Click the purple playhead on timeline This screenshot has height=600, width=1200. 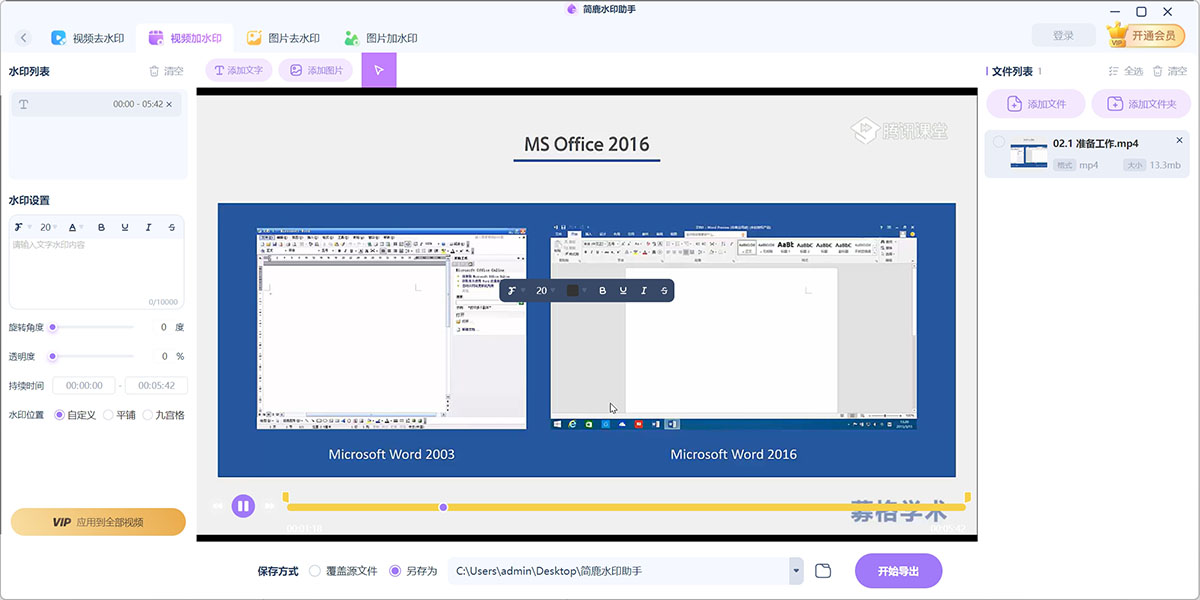click(x=443, y=507)
